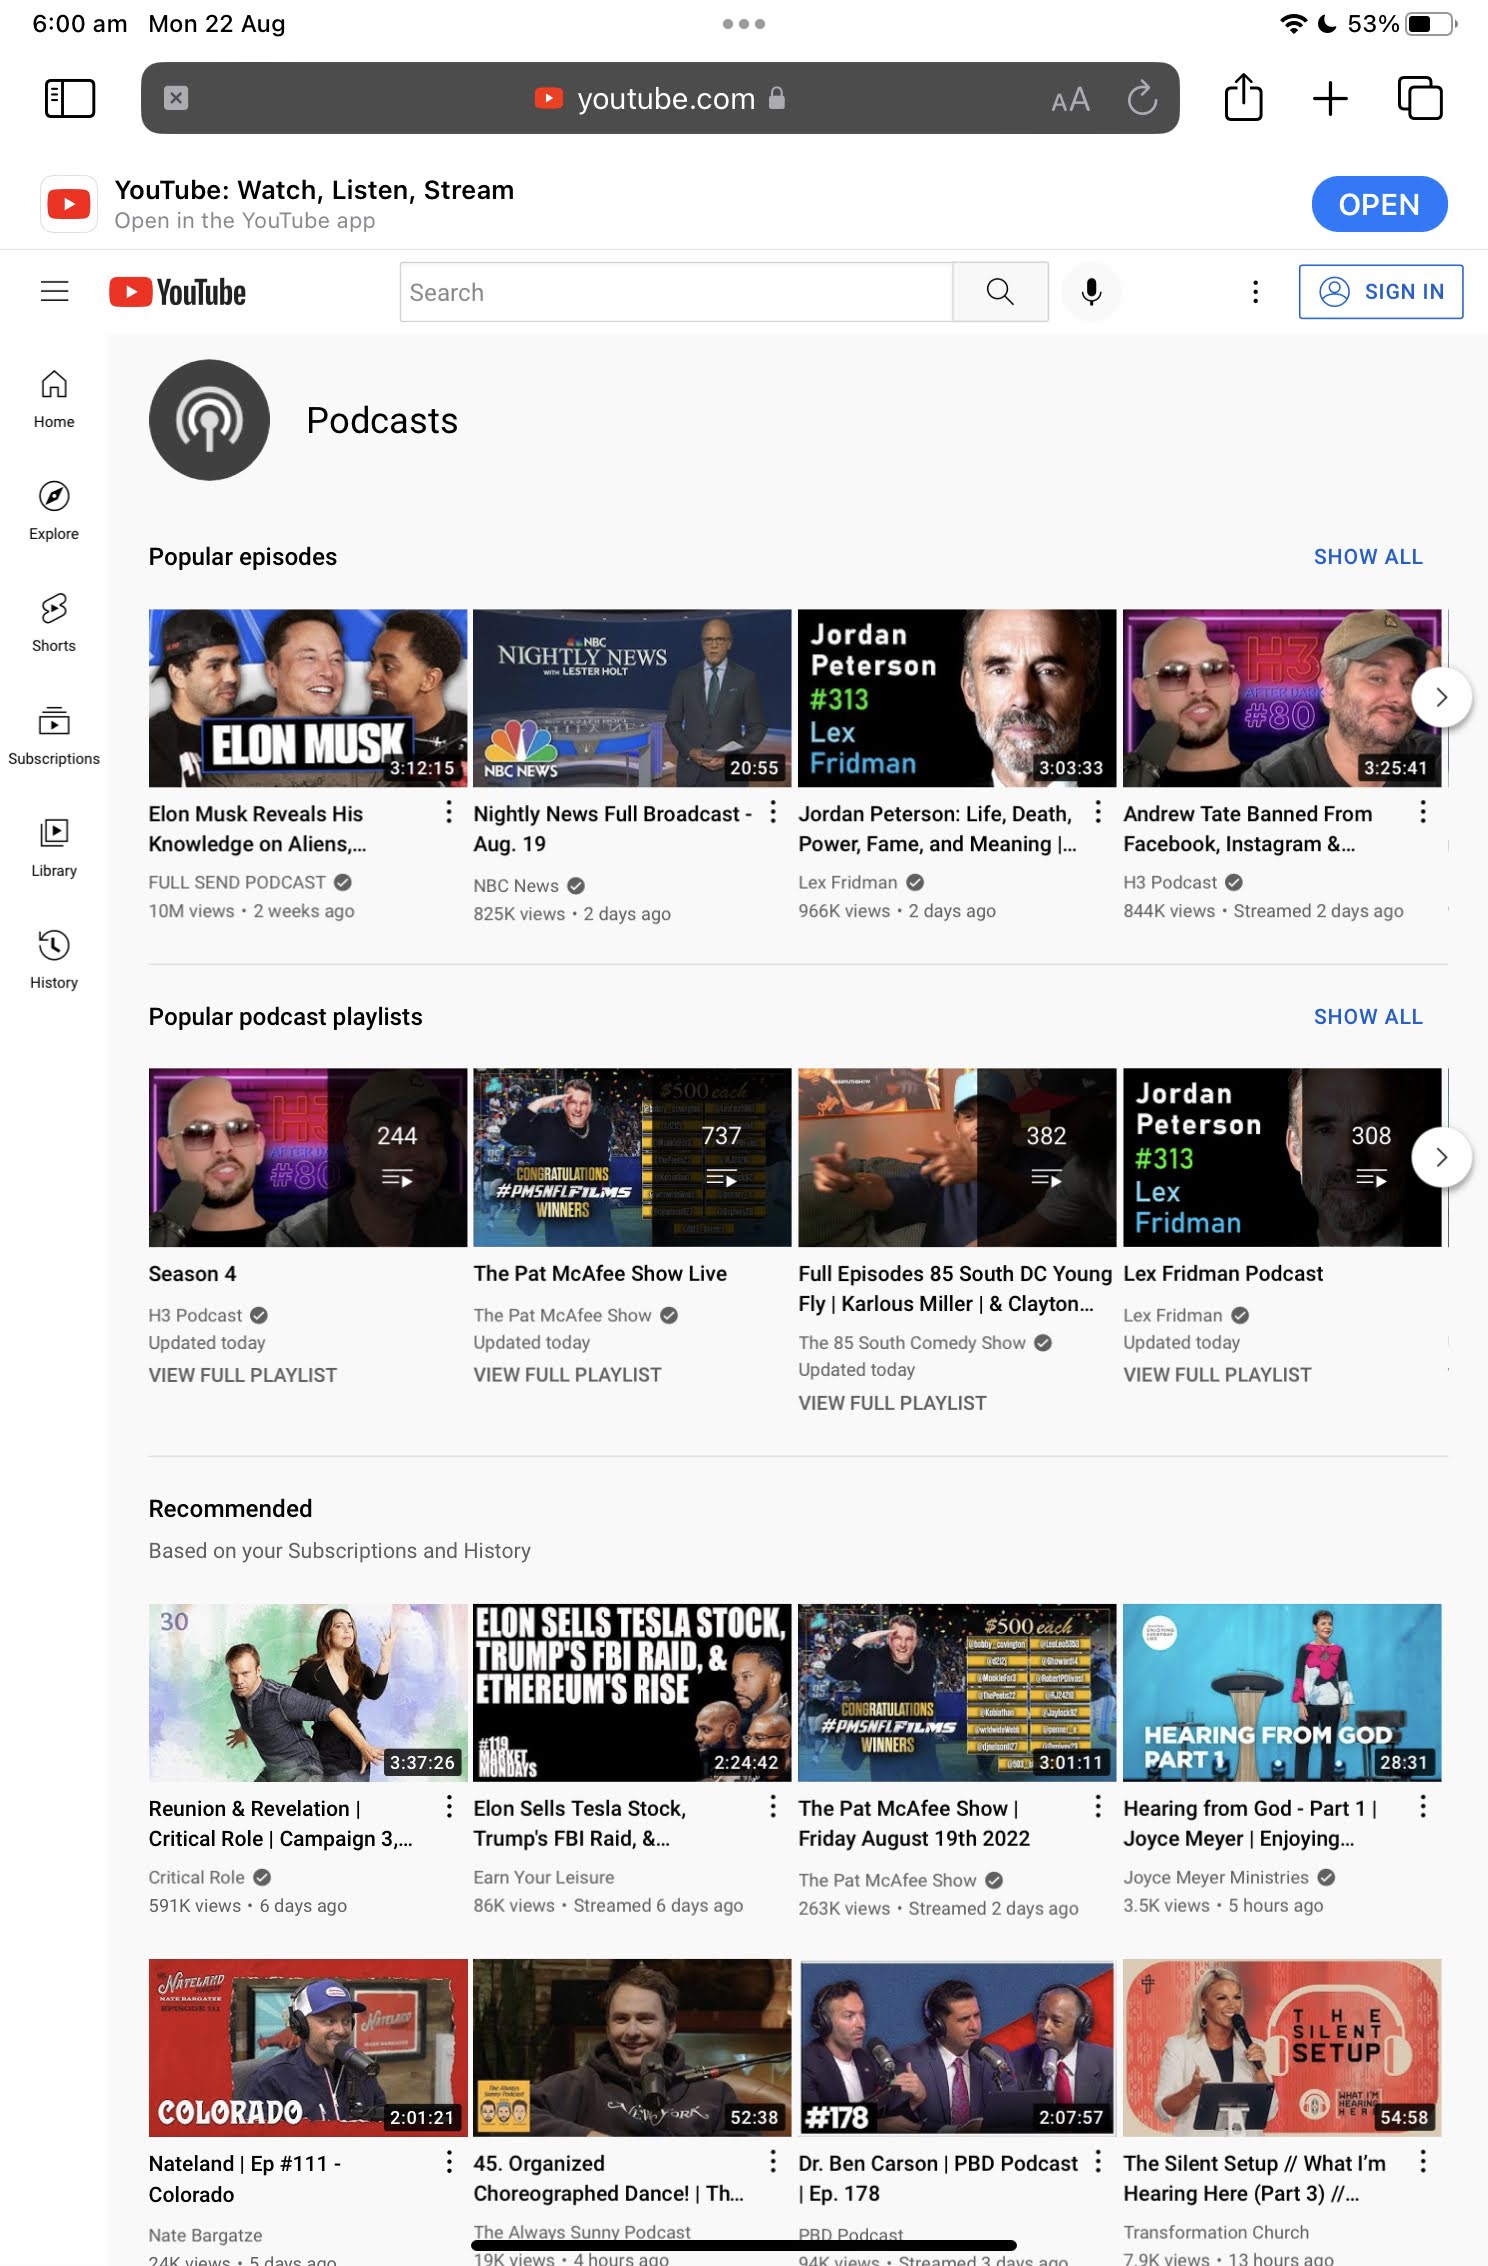Go to Shorts in sidebar
Image resolution: width=1488 pixels, height=2266 pixels.
(54, 622)
